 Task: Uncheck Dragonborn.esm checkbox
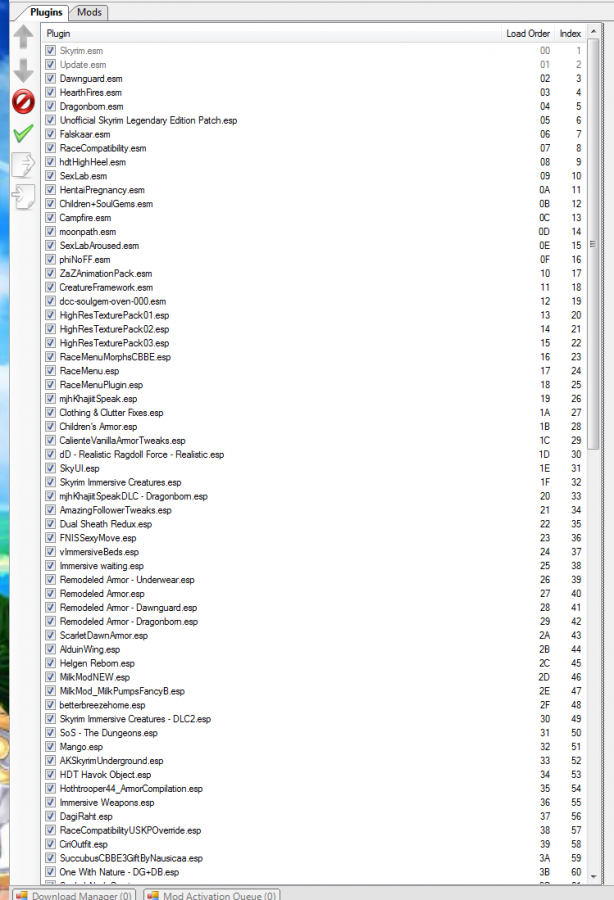[x=50, y=106]
